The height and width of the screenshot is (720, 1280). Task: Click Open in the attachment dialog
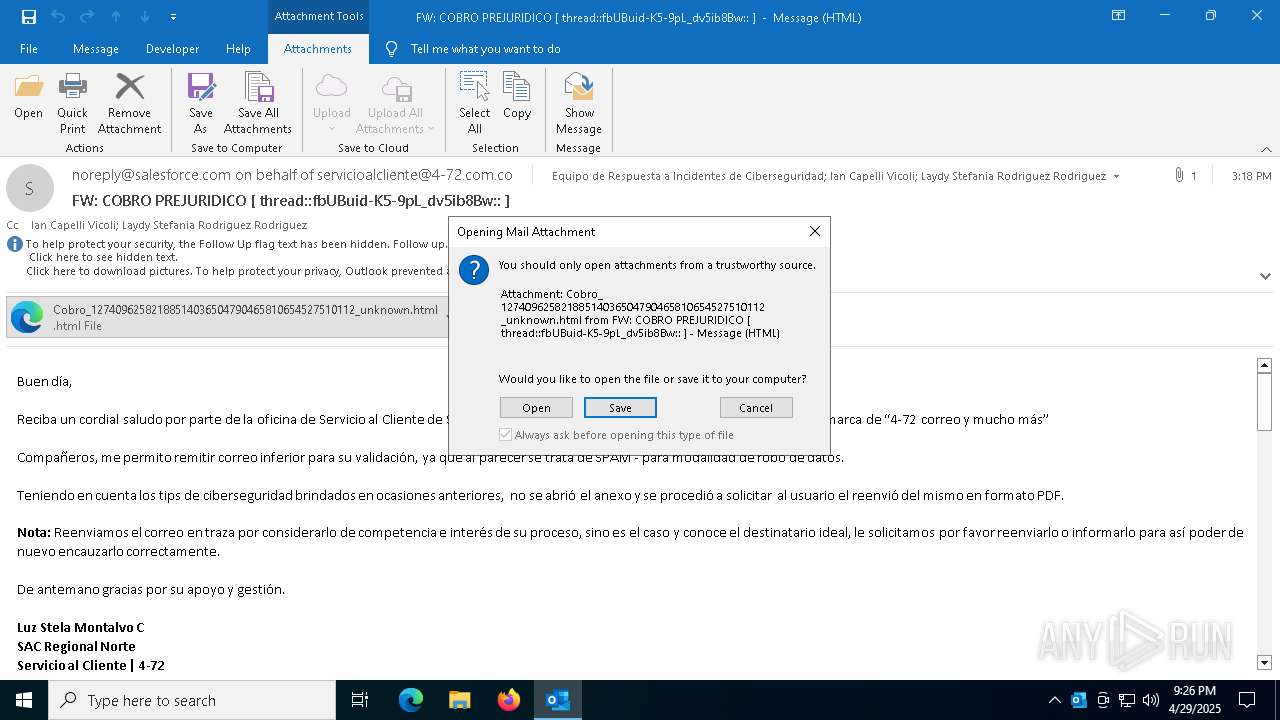[x=536, y=407]
